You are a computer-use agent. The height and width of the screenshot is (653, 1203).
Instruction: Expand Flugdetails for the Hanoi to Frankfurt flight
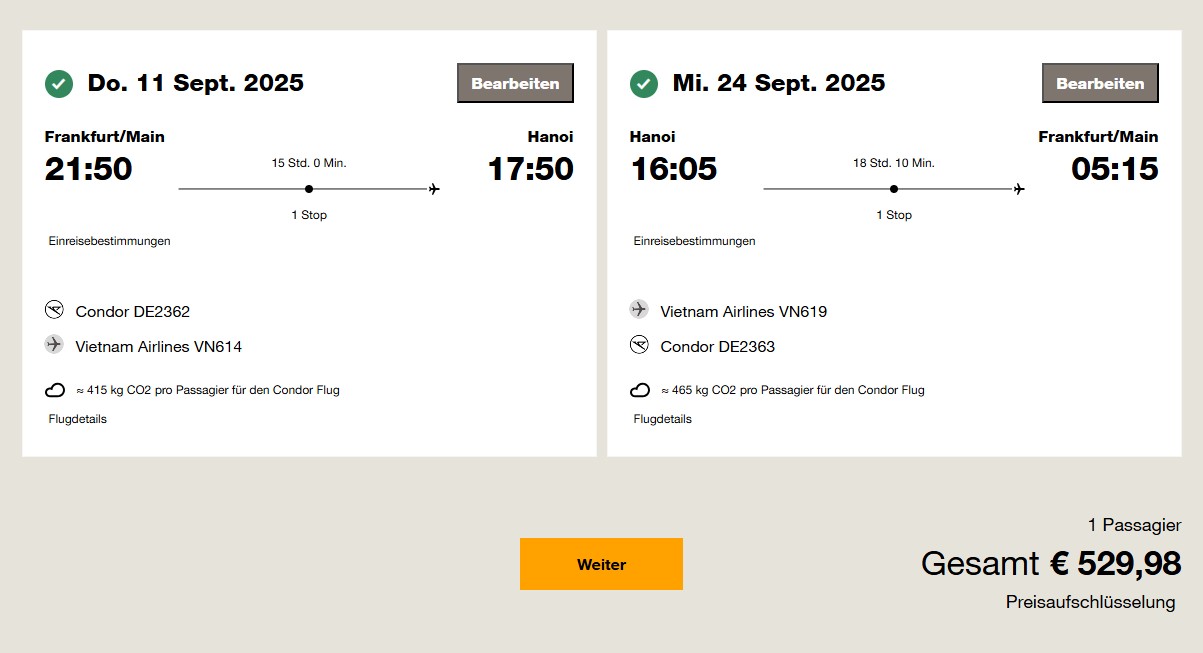[663, 419]
